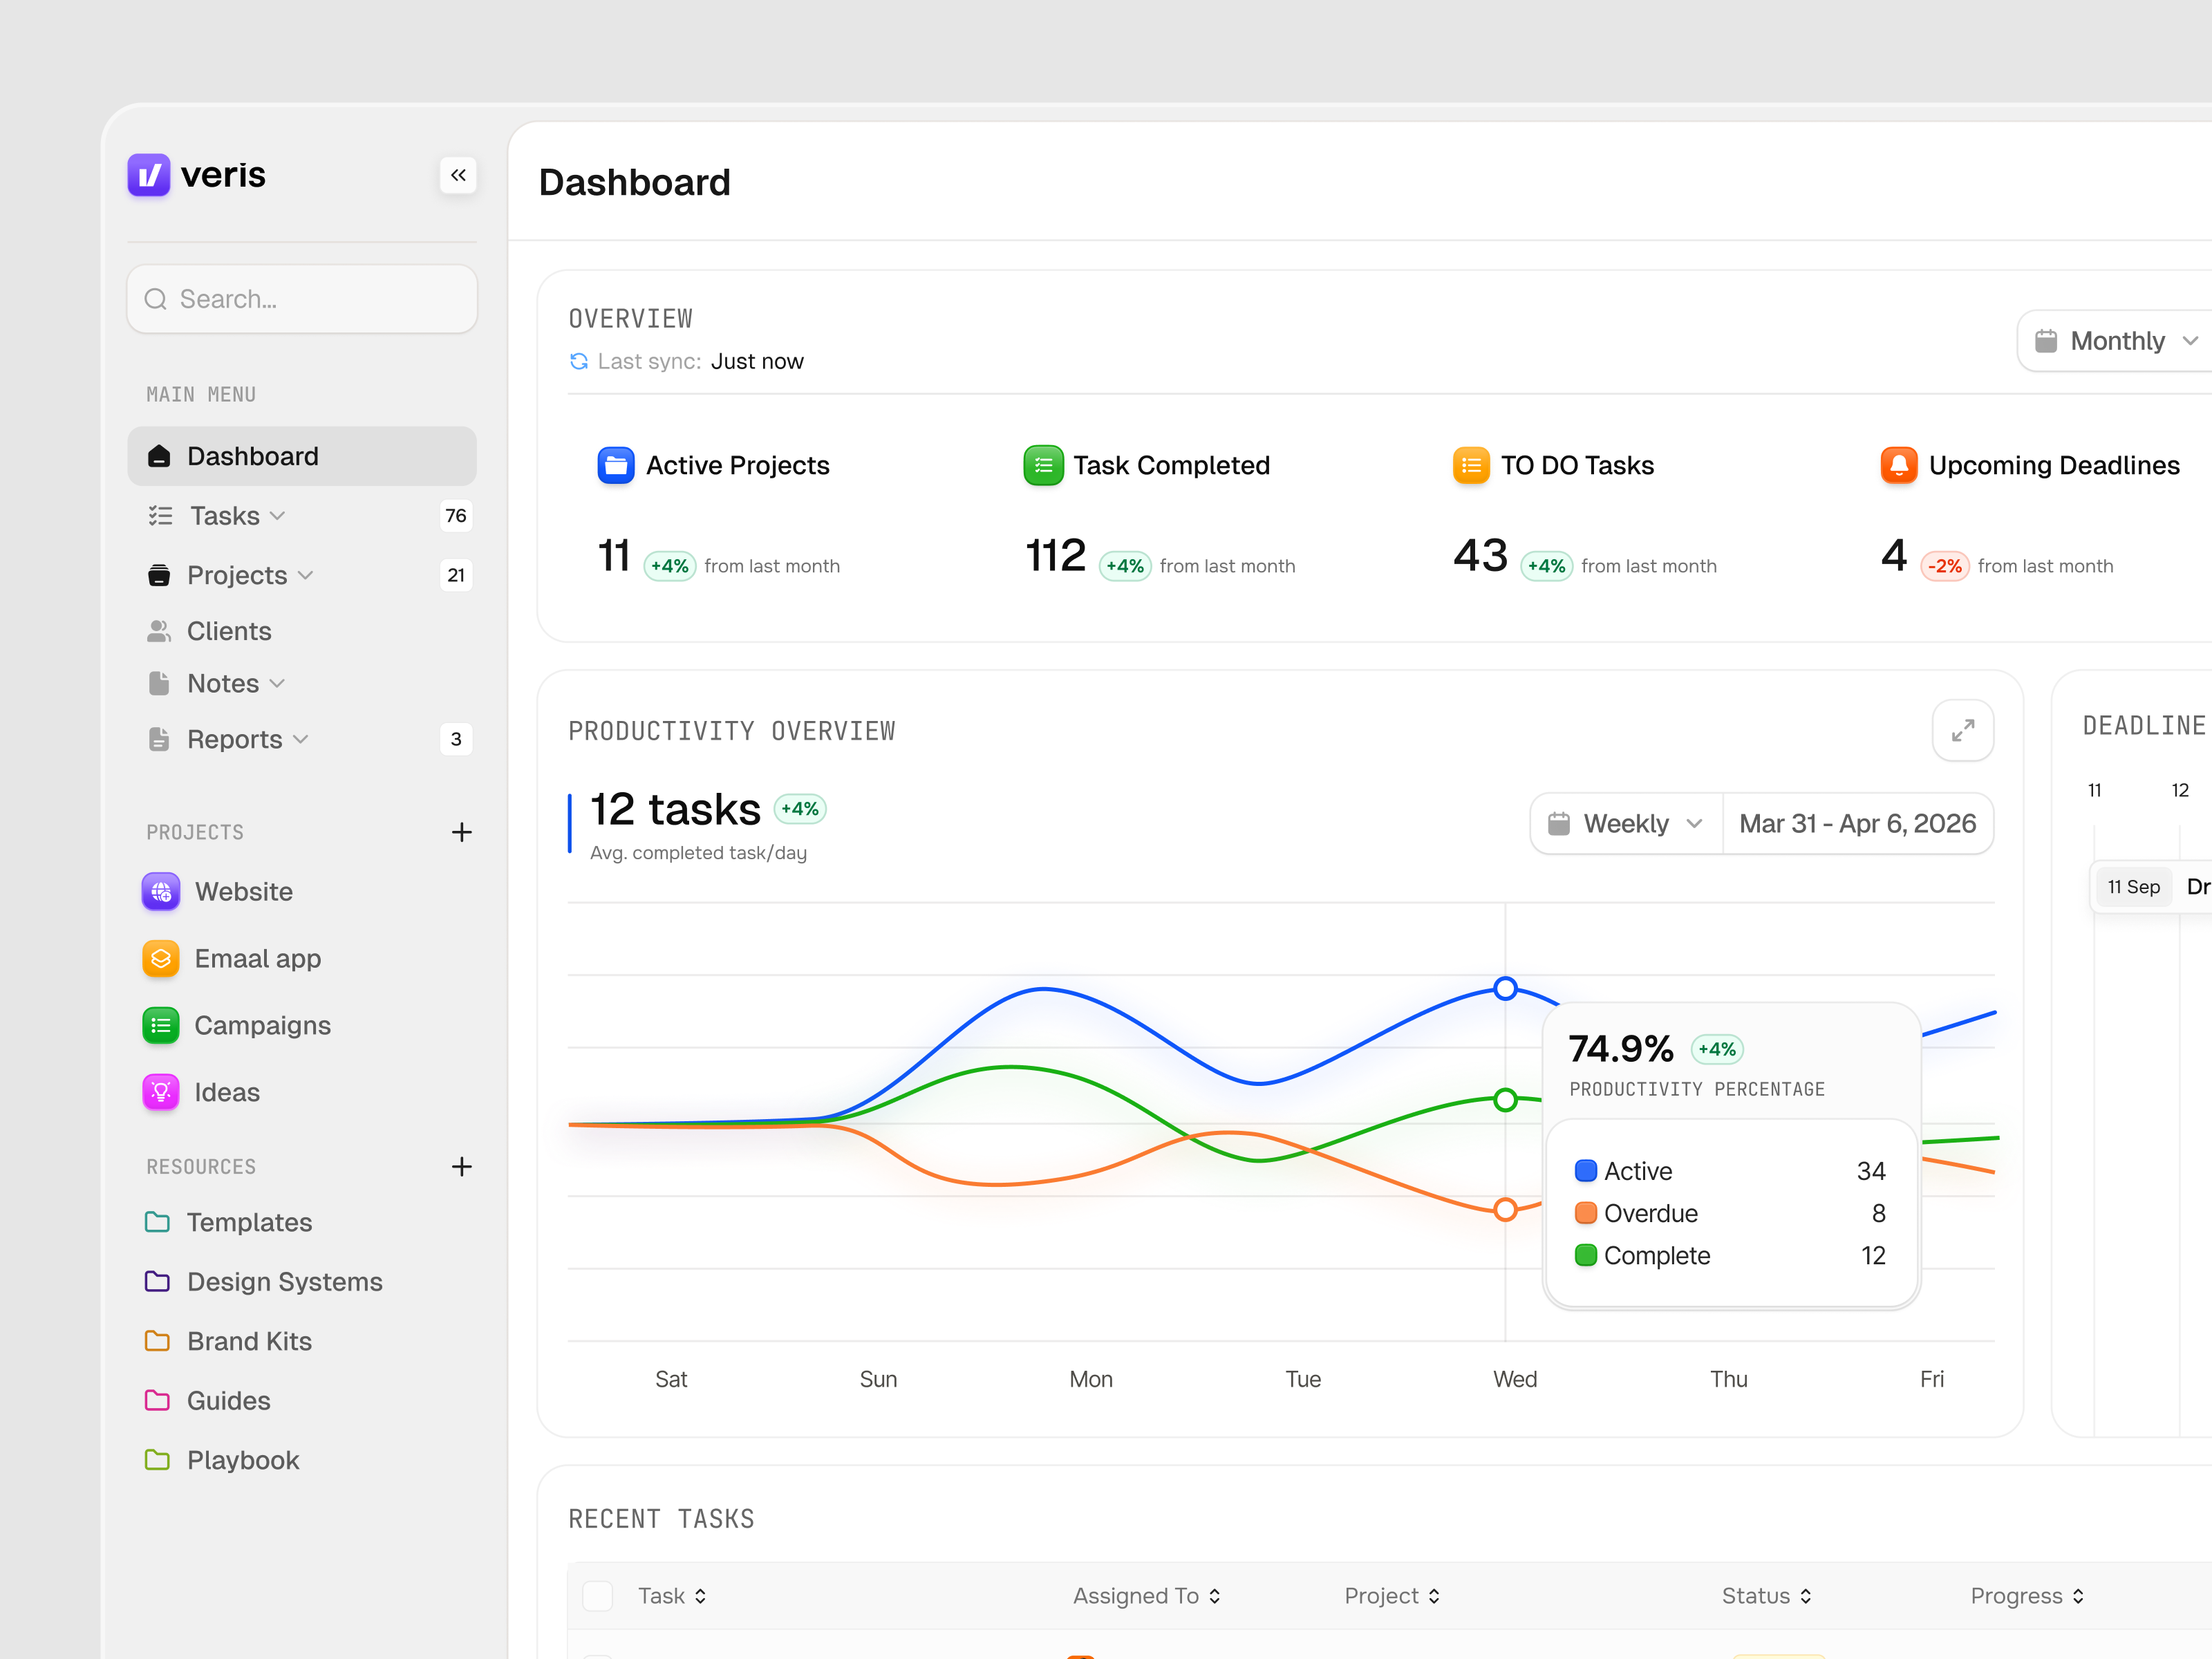Click the Website project globe icon
Image resolution: width=2212 pixels, height=1659 pixels.
161,891
